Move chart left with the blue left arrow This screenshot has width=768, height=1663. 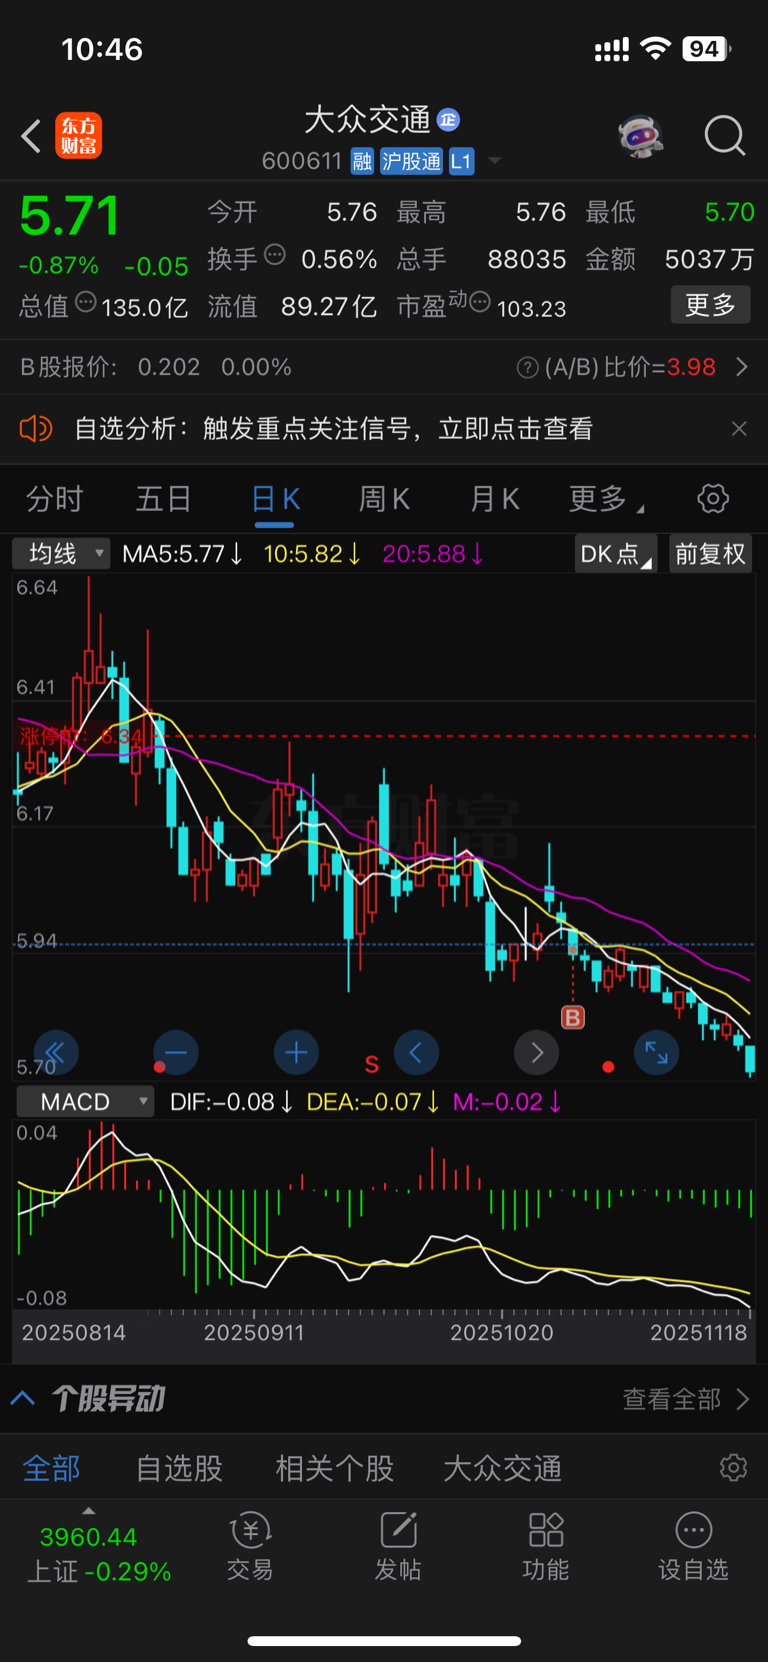[x=416, y=1052]
